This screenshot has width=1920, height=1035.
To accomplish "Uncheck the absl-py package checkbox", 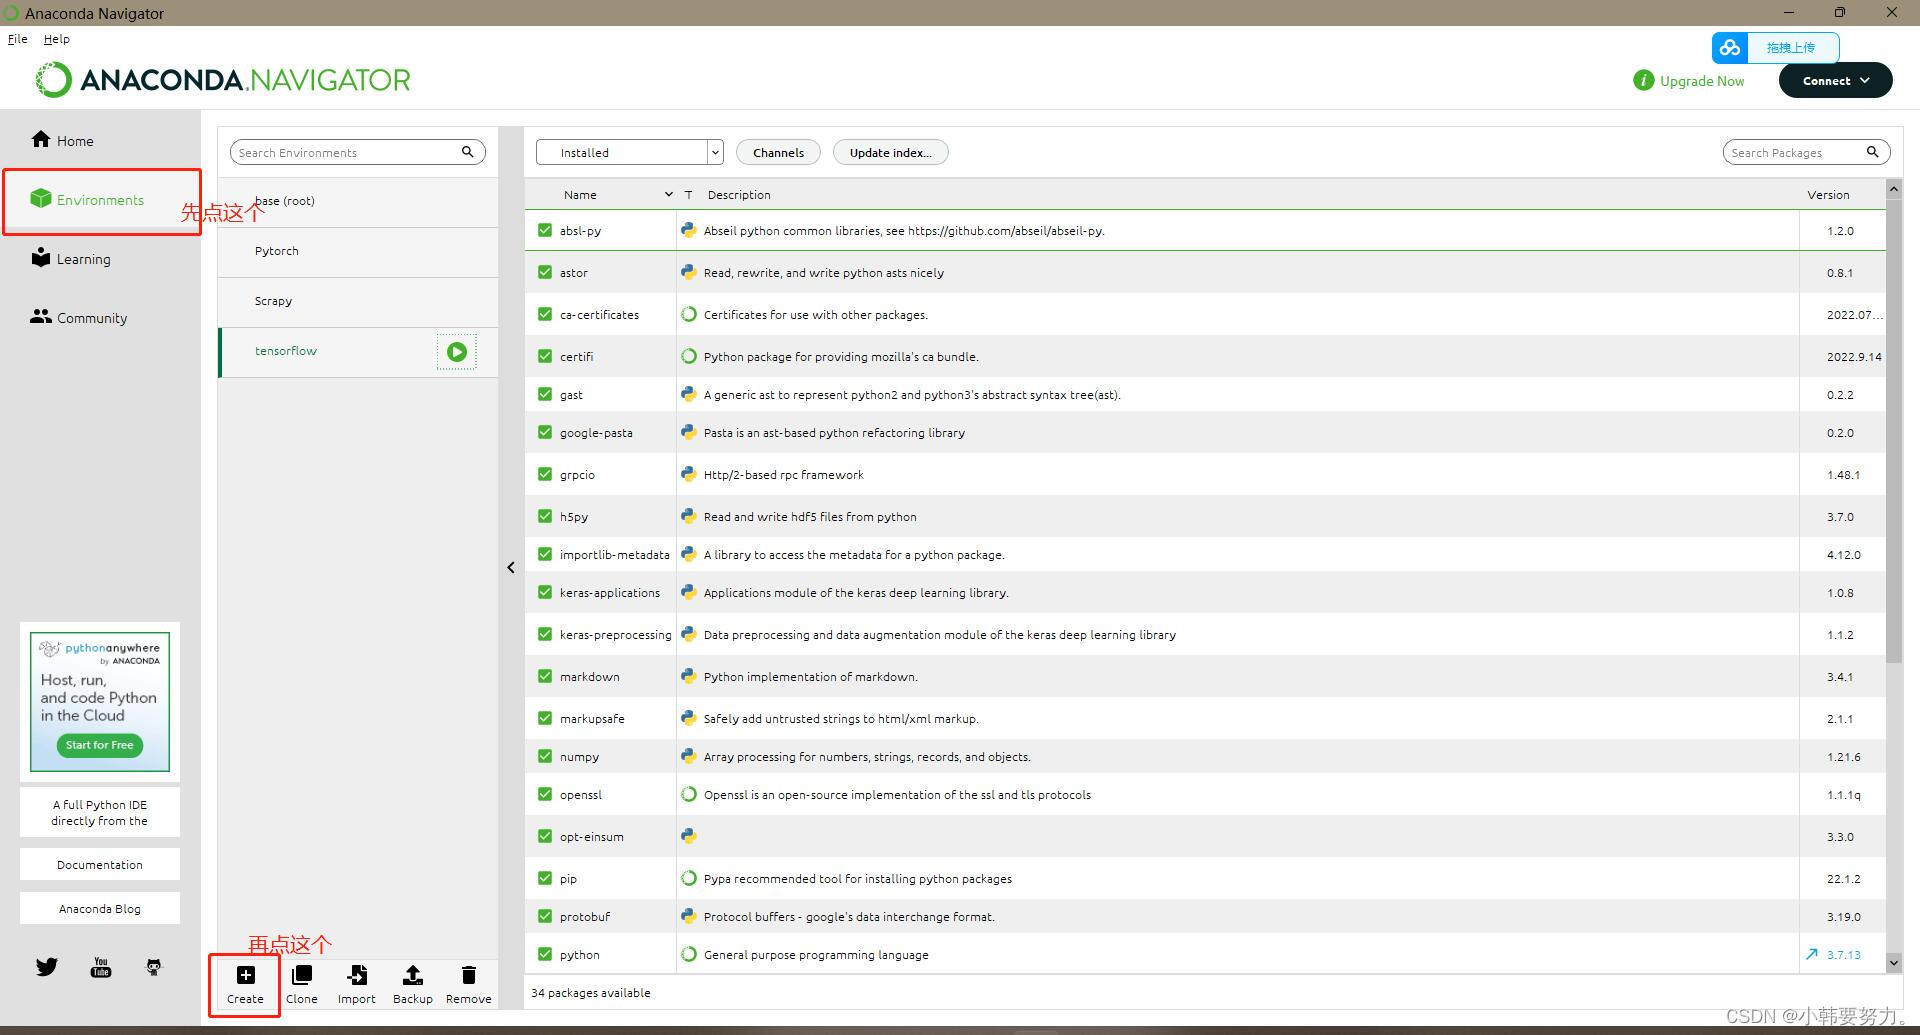I will coord(545,230).
